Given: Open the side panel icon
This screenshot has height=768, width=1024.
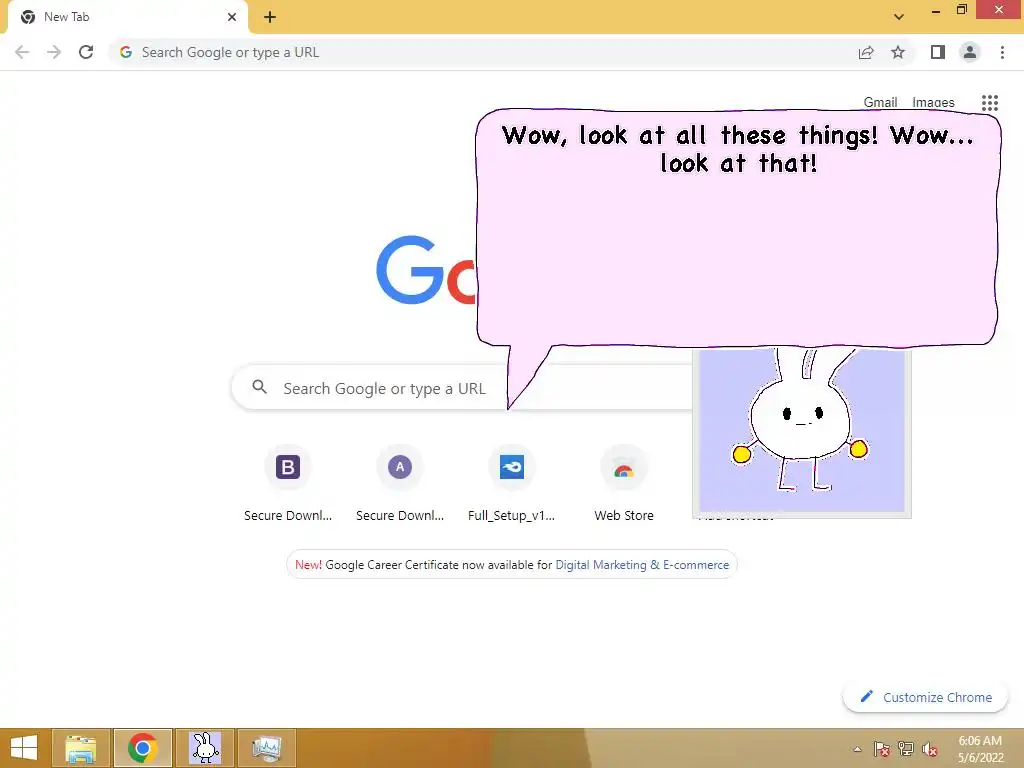Looking at the screenshot, I should click(938, 52).
